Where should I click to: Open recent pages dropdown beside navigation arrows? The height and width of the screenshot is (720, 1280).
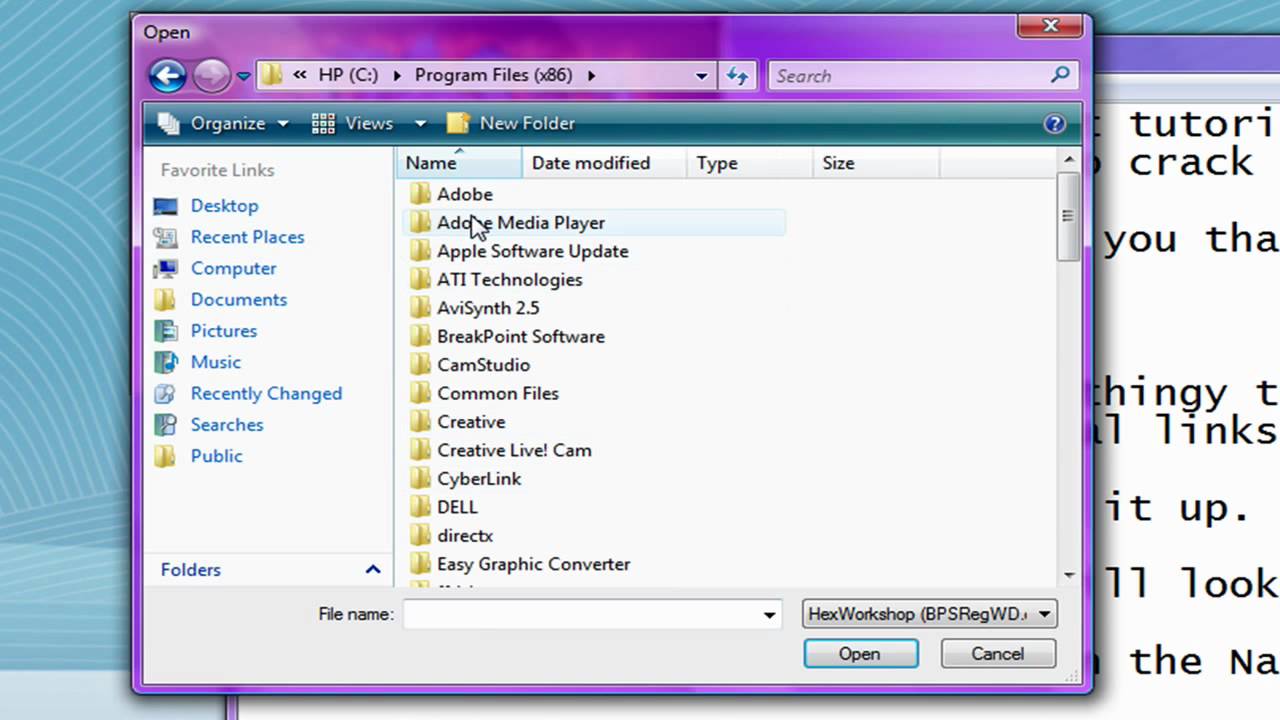point(243,76)
